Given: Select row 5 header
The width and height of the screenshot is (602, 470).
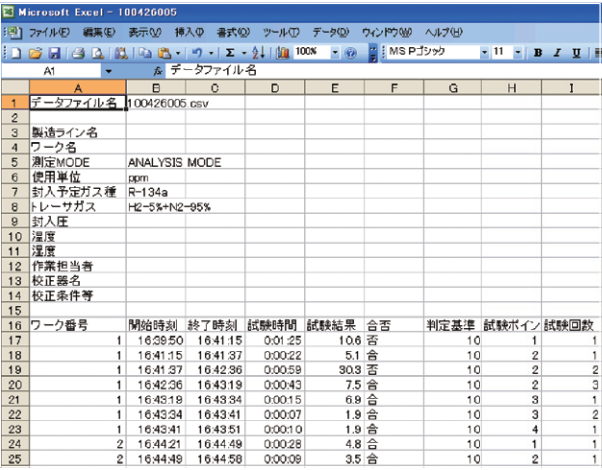Looking at the screenshot, I should (15, 162).
